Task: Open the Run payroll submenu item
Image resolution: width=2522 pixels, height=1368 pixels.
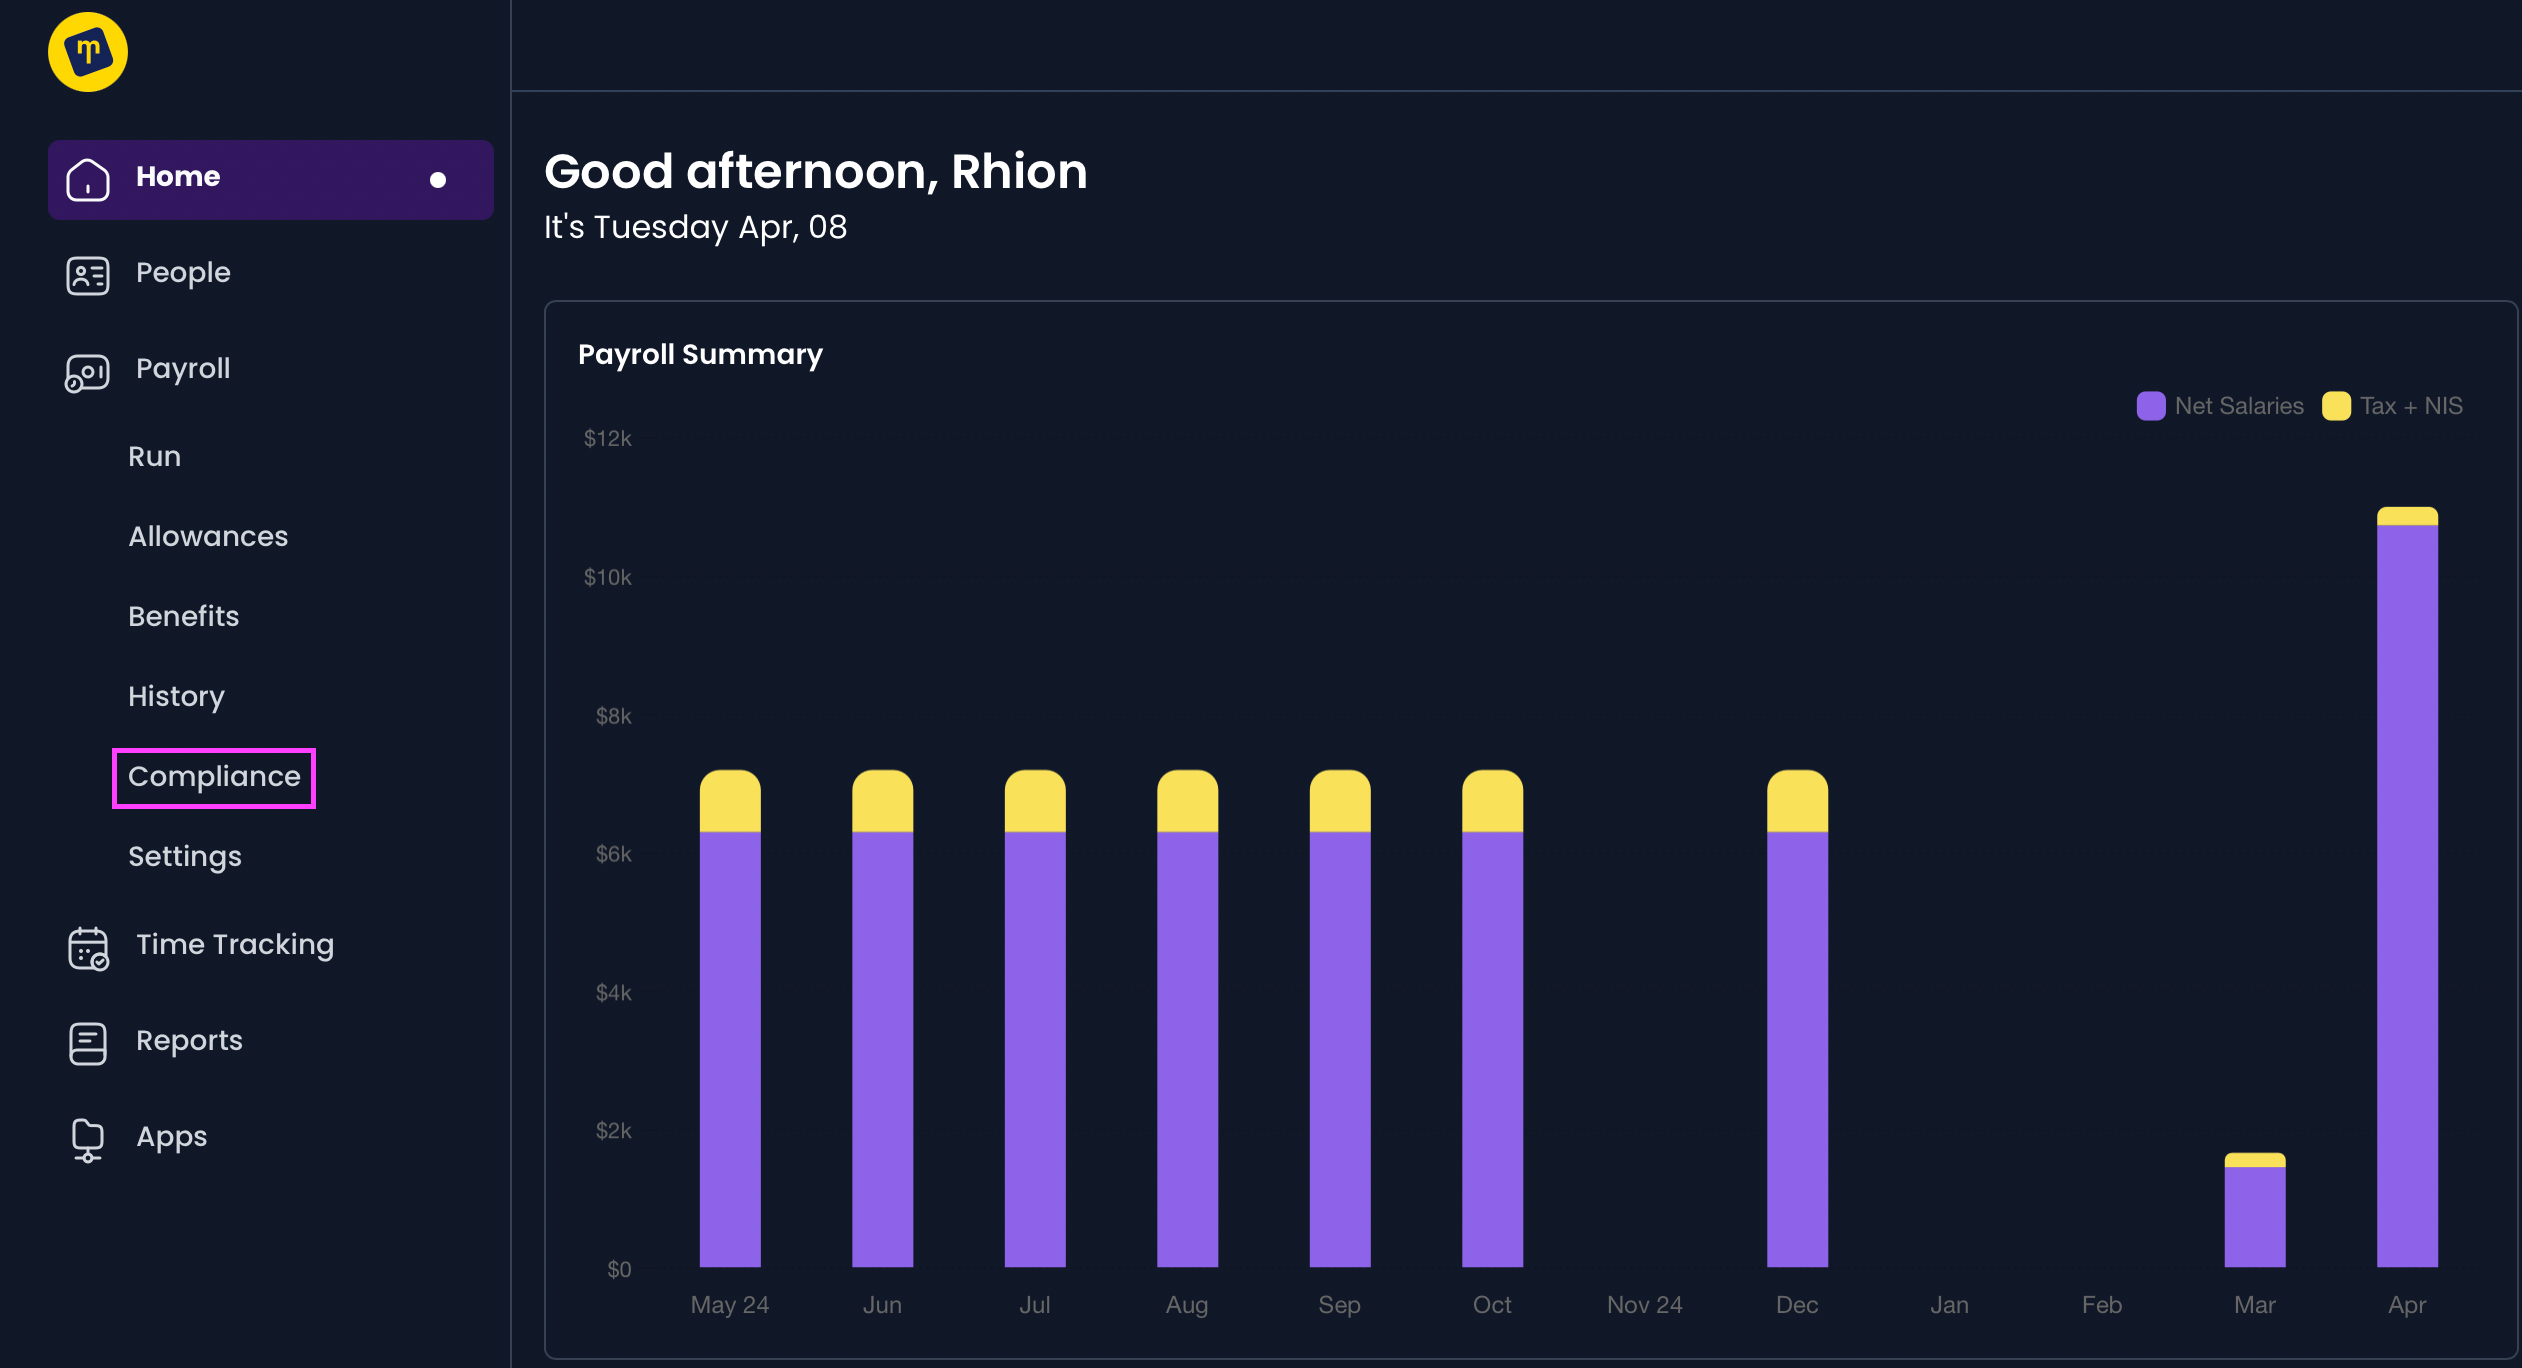Action: [x=155, y=457]
